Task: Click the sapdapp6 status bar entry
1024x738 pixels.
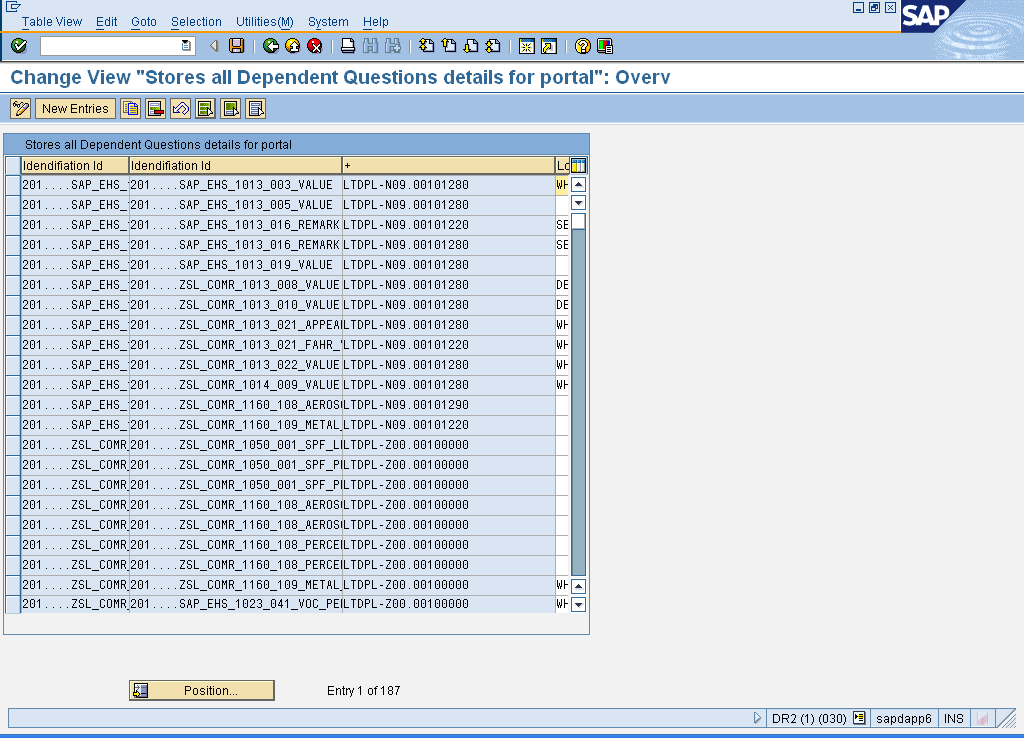Action: 904,718
